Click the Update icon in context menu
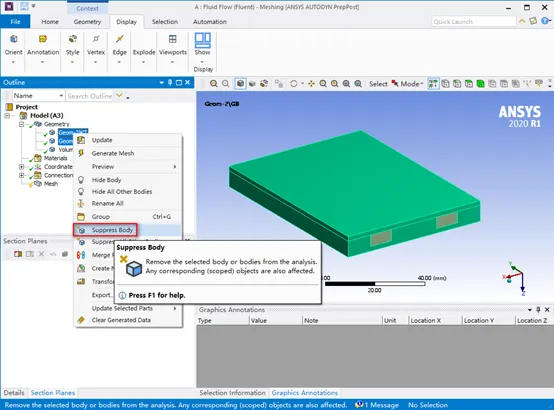 pos(81,140)
